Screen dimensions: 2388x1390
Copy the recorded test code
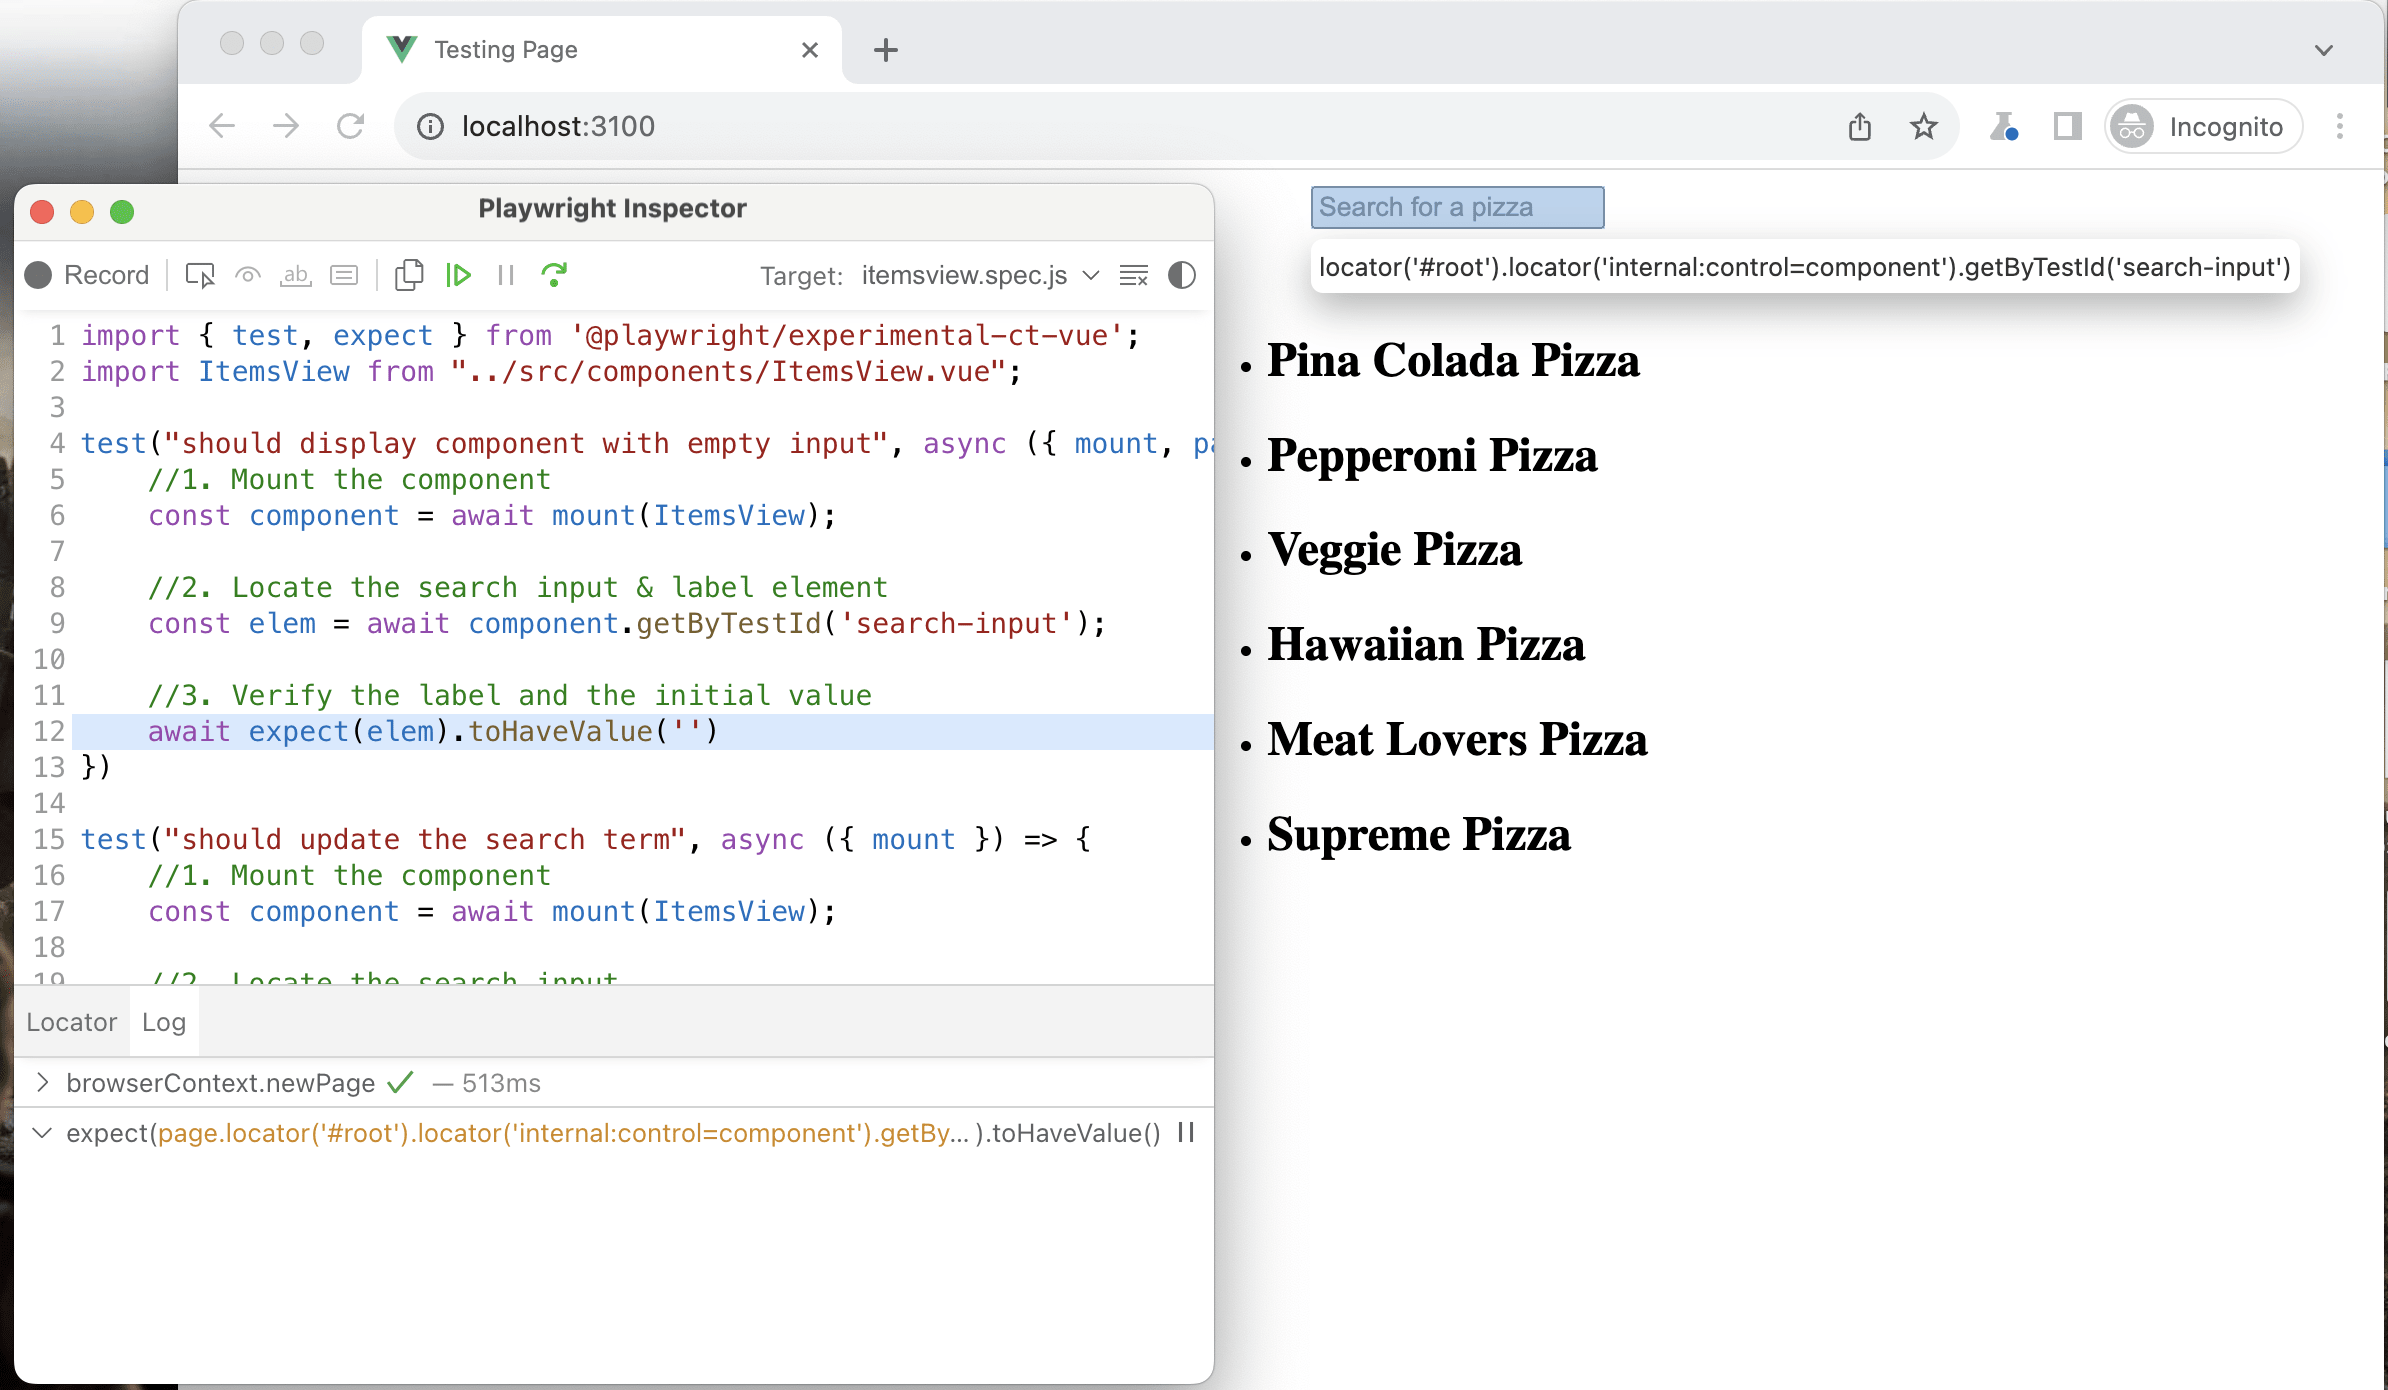tap(409, 275)
